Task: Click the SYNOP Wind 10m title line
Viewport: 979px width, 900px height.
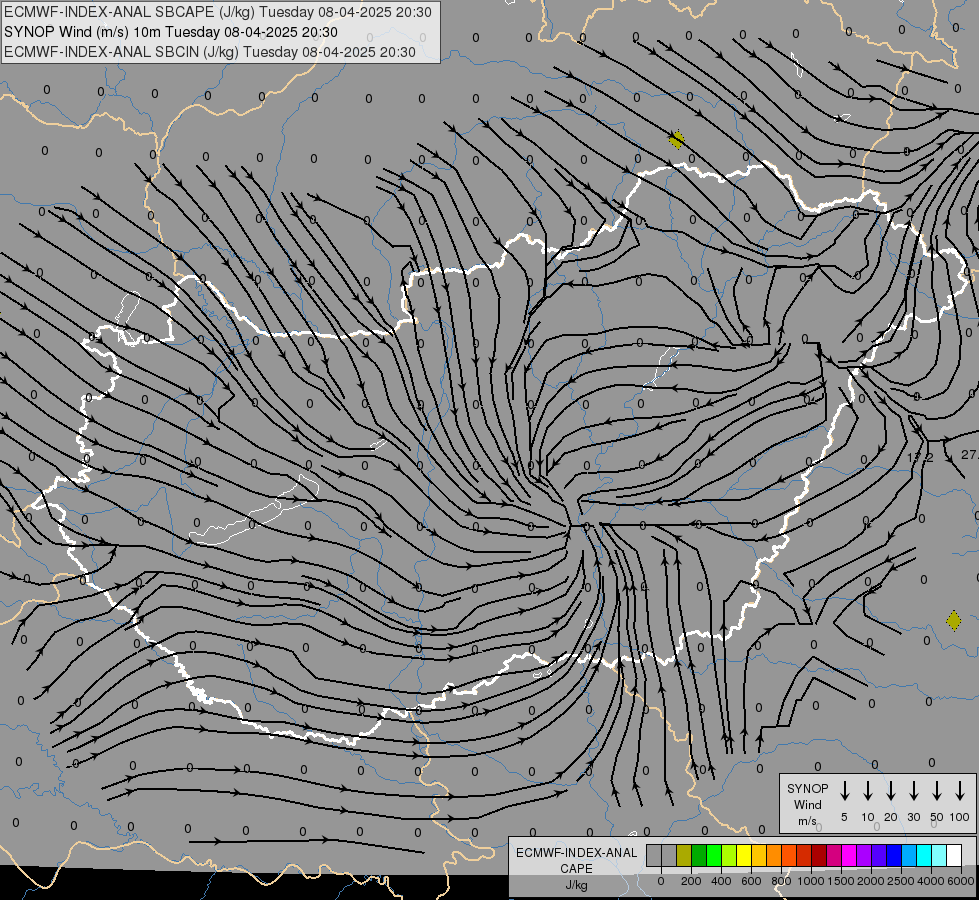Action: 170,32
